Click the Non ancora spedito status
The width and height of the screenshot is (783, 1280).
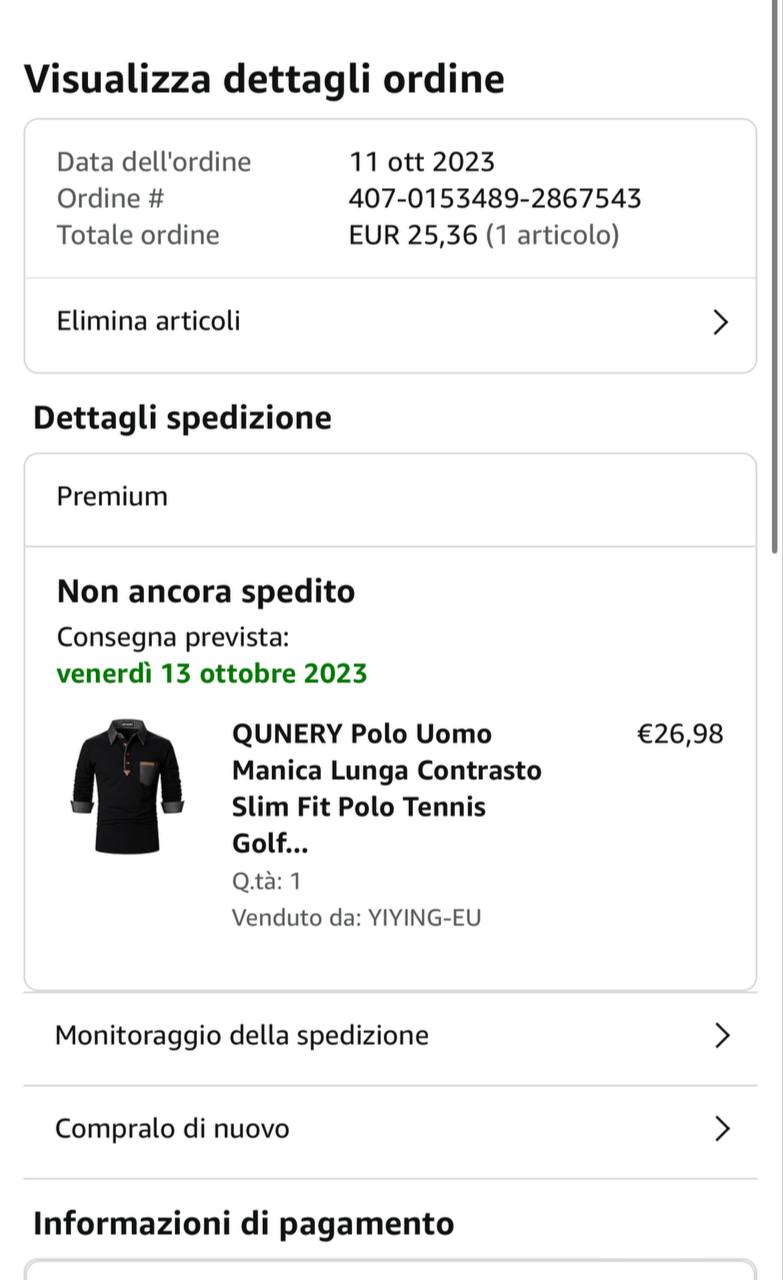[x=206, y=592]
